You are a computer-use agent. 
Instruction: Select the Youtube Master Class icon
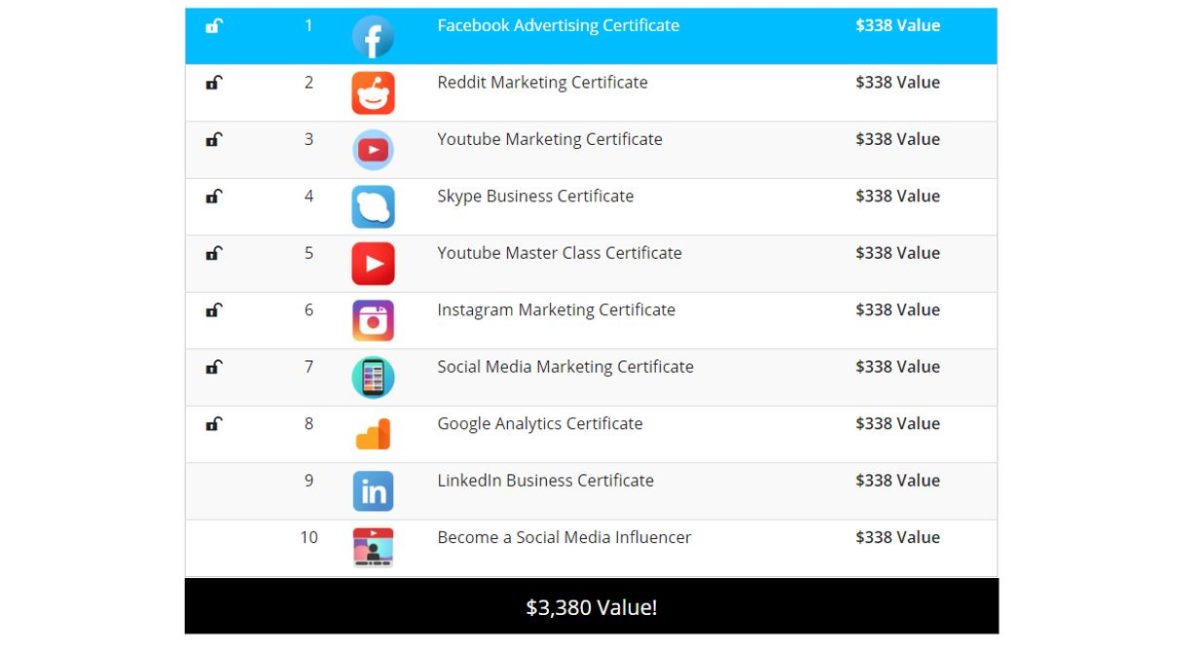373,263
